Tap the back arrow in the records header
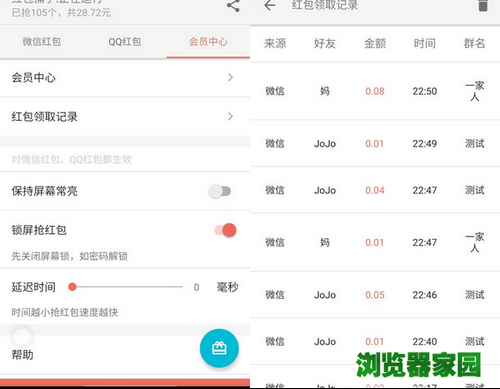 click(269, 5)
